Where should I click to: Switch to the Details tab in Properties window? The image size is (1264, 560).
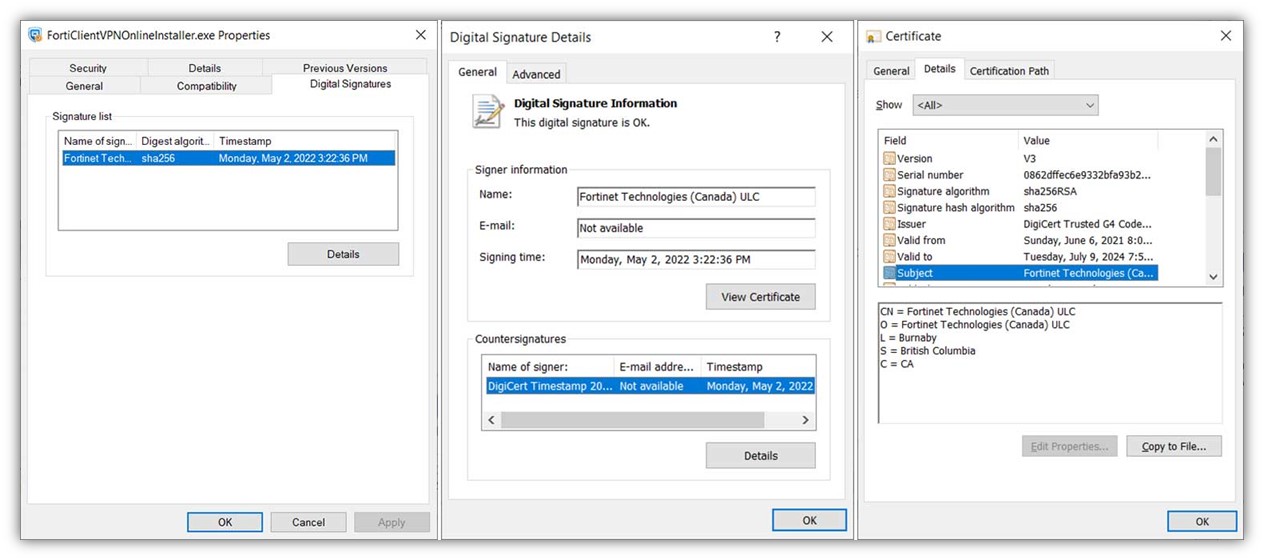pos(205,68)
